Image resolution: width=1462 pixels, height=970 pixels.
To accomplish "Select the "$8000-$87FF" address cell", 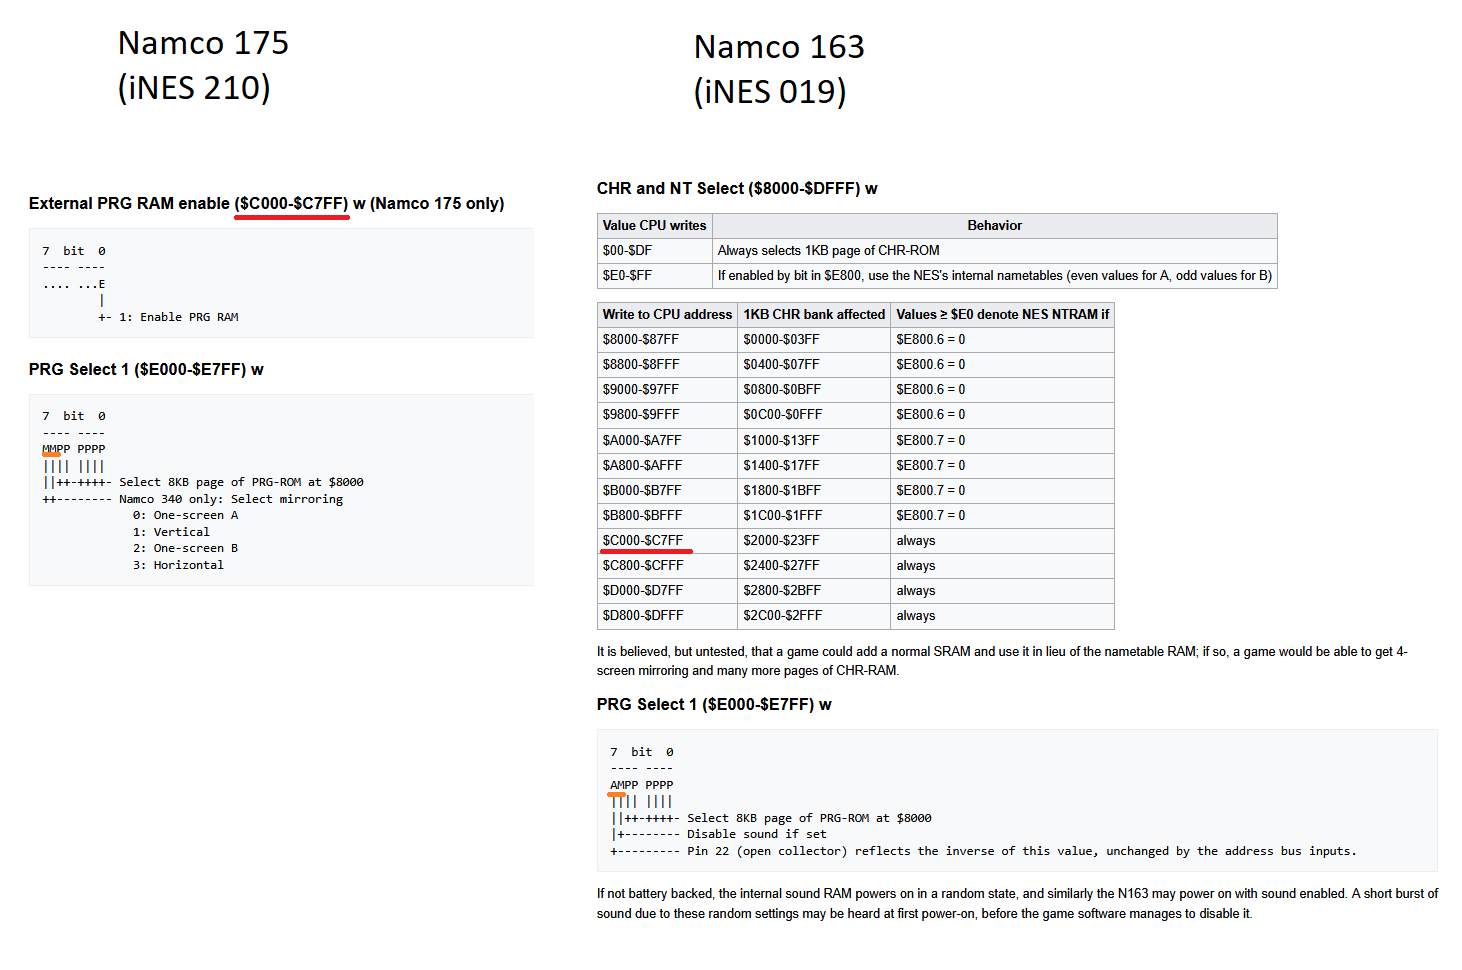I will click(x=667, y=340).
